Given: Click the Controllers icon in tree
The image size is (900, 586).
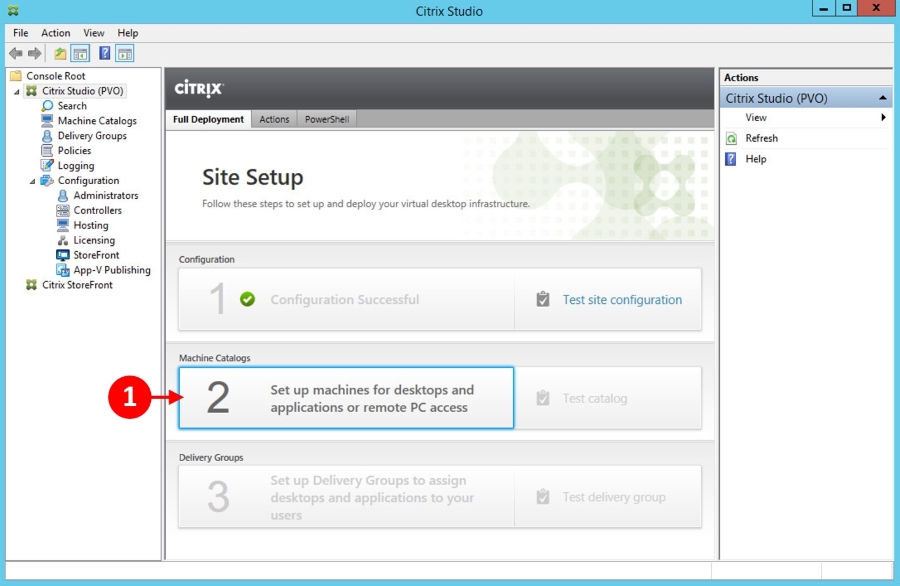Looking at the screenshot, I should tap(63, 211).
